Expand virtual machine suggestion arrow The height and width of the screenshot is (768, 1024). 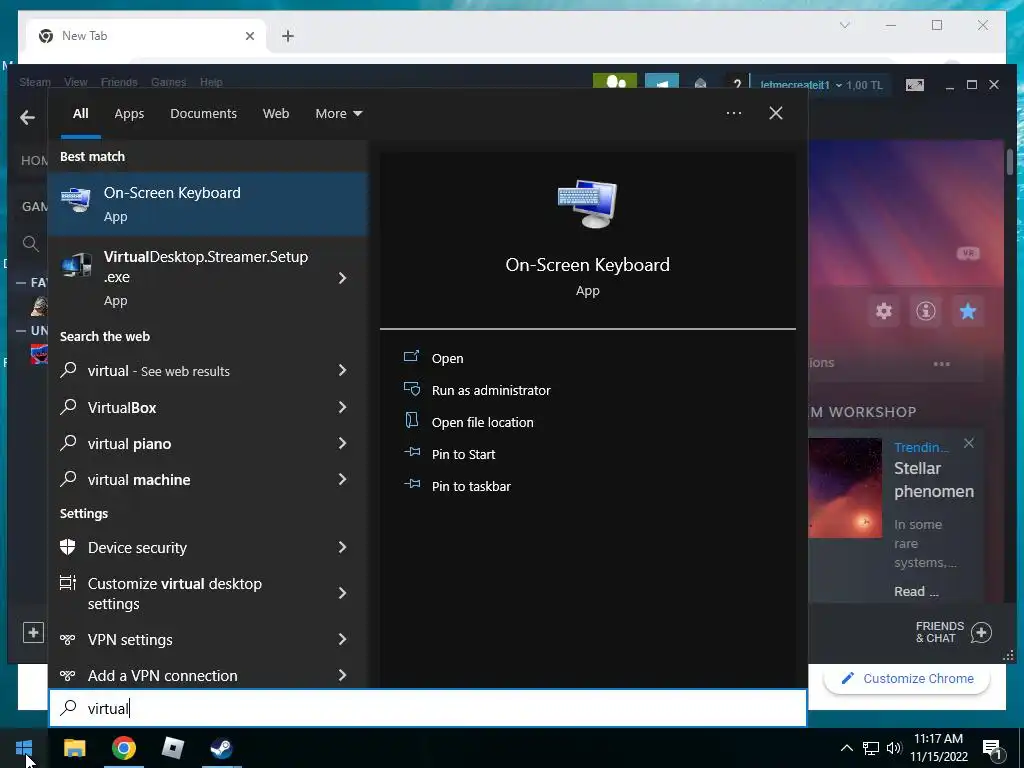tap(342, 479)
